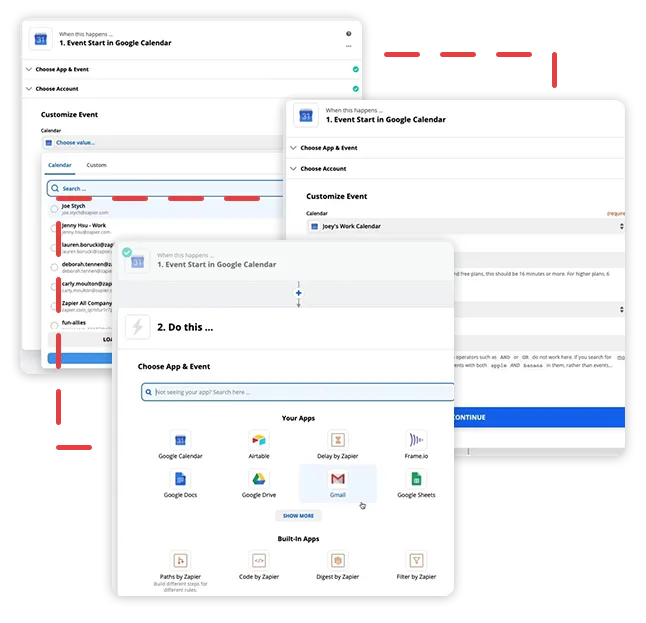This screenshot has width=646, height=623.
Task: Select the lauren.borucki calendar radio button
Action: click(x=54, y=248)
